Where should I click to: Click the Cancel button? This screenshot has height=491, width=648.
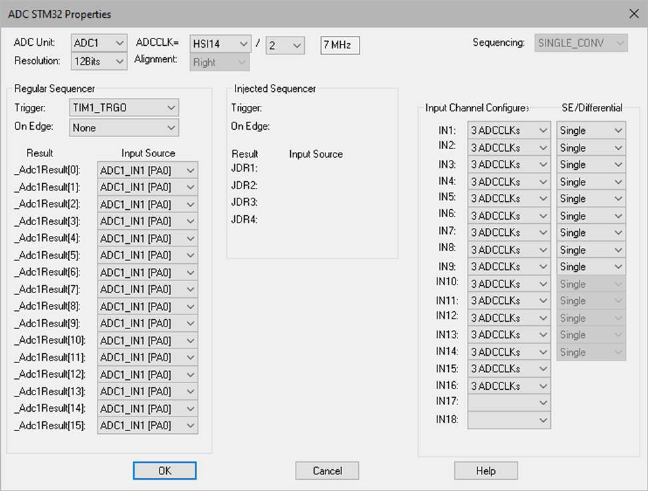point(327,471)
